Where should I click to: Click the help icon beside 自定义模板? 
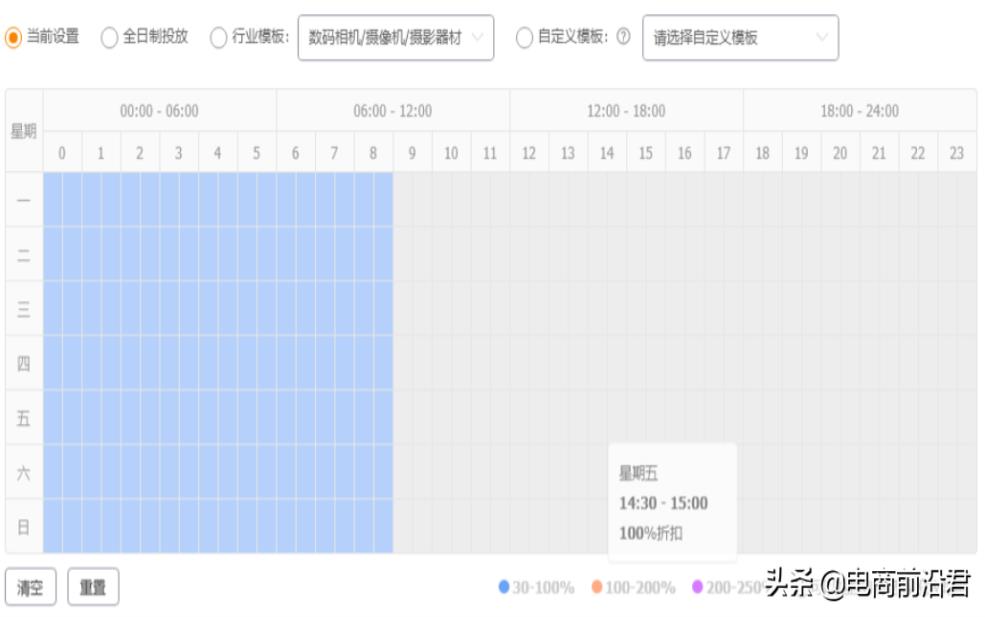tap(624, 37)
